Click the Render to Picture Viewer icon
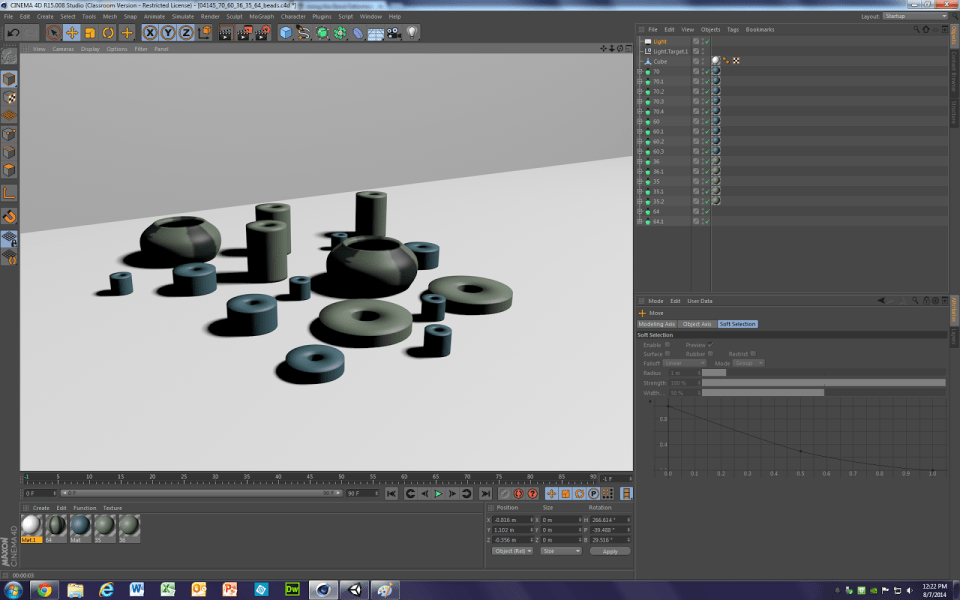This screenshot has height=600, width=960. 243,33
